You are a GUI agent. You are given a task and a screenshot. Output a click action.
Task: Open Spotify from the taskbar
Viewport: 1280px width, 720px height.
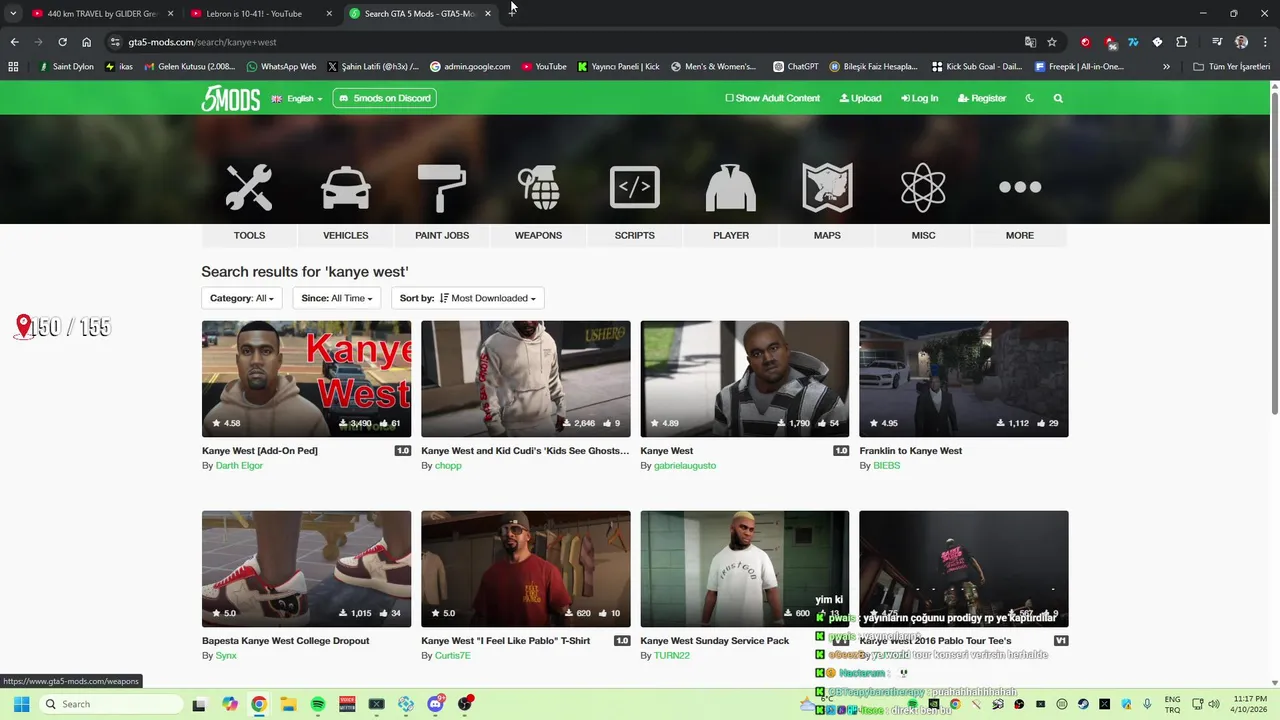tap(318, 704)
